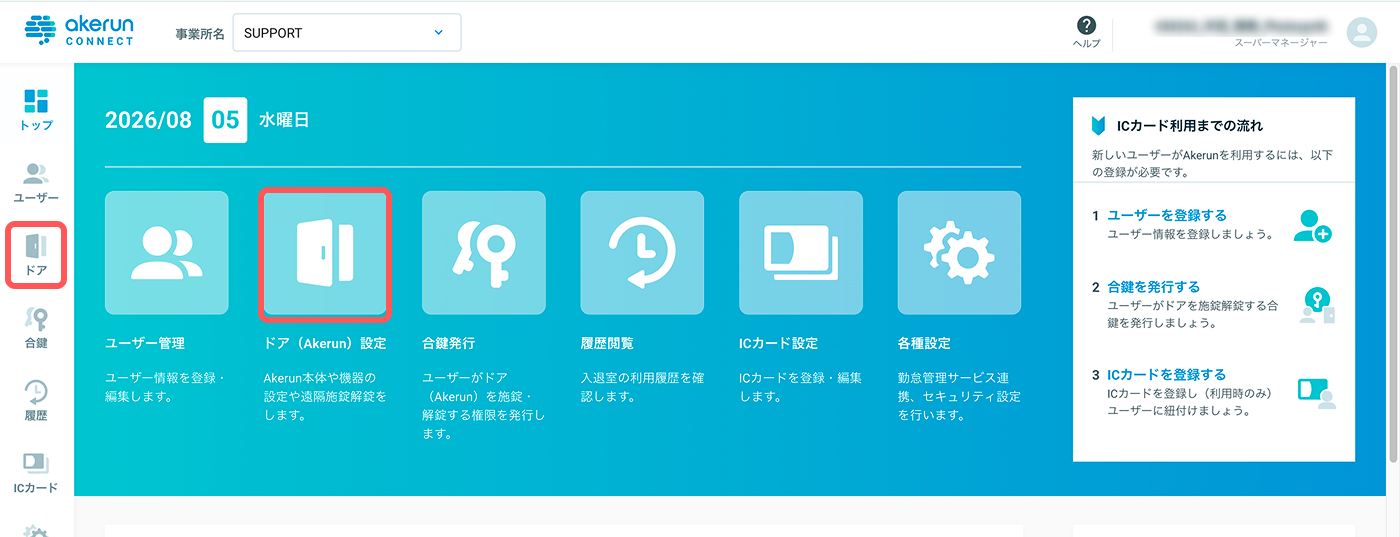Click the スーパーマネージャー role label
This screenshot has height=537, width=1400.
(x=1282, y=43)
